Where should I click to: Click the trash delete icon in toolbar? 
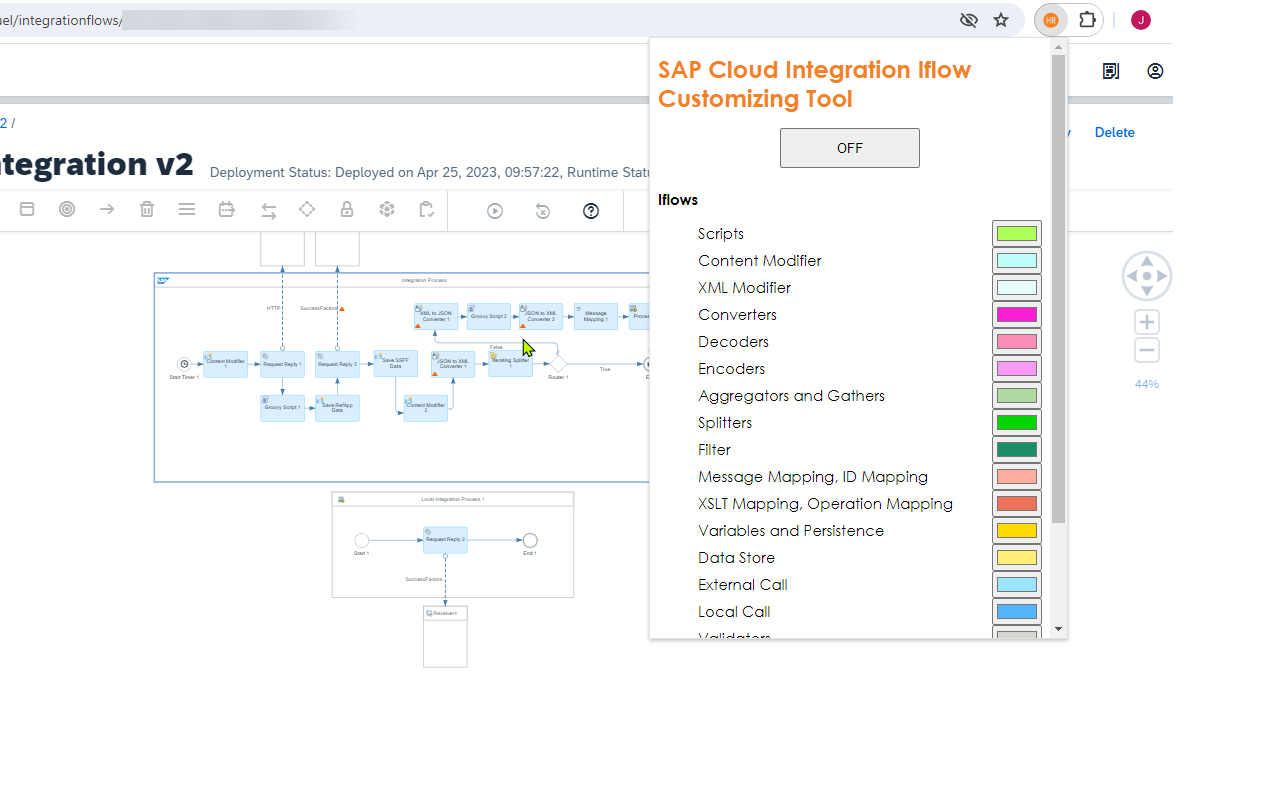(x=147, y=210)
